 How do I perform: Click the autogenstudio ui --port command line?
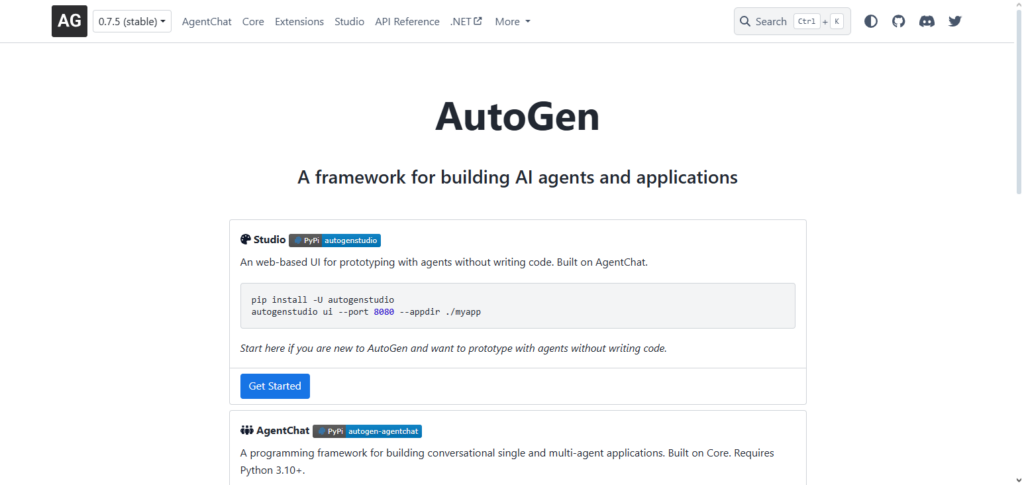366,311
